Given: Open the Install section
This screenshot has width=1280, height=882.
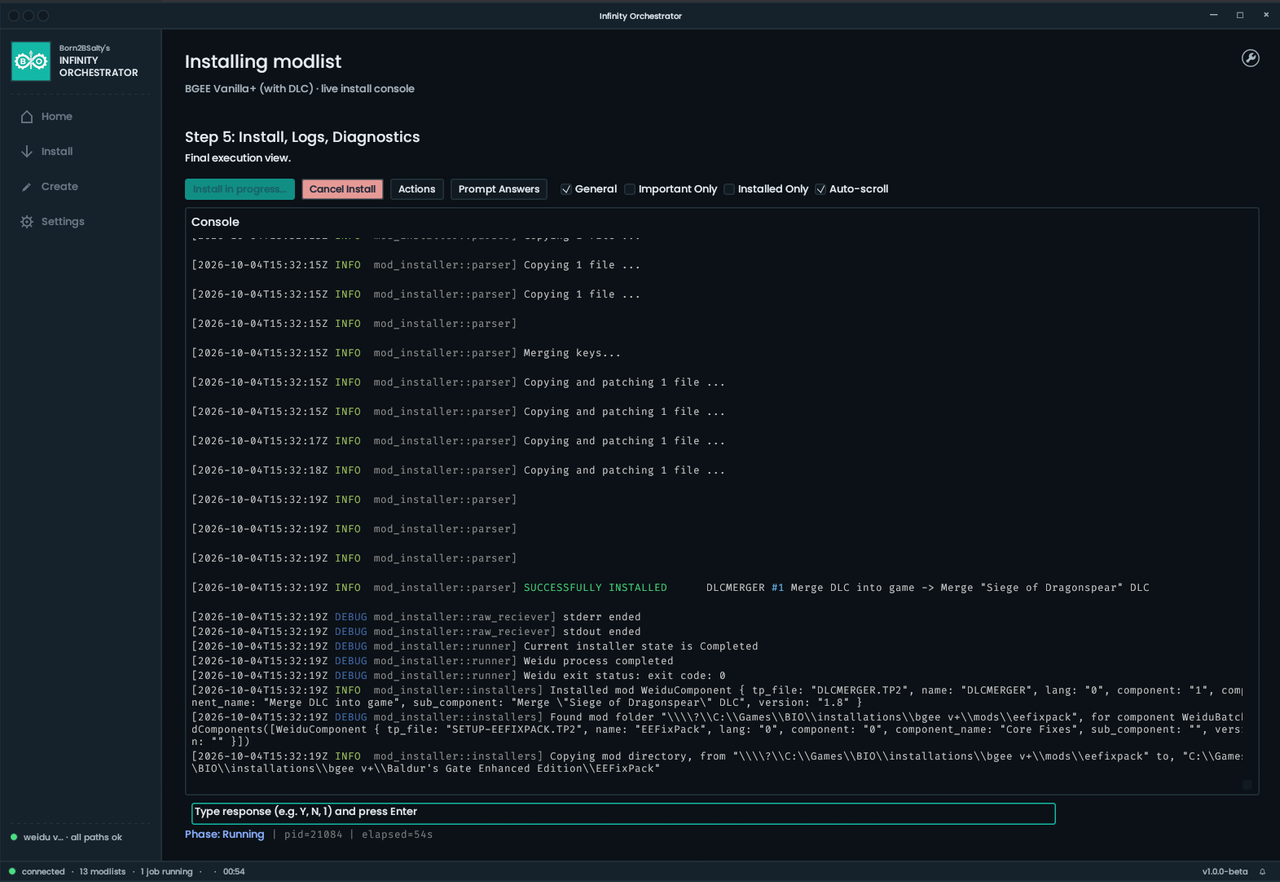Looking at the screenshot, I should click(x=57, y=152).
